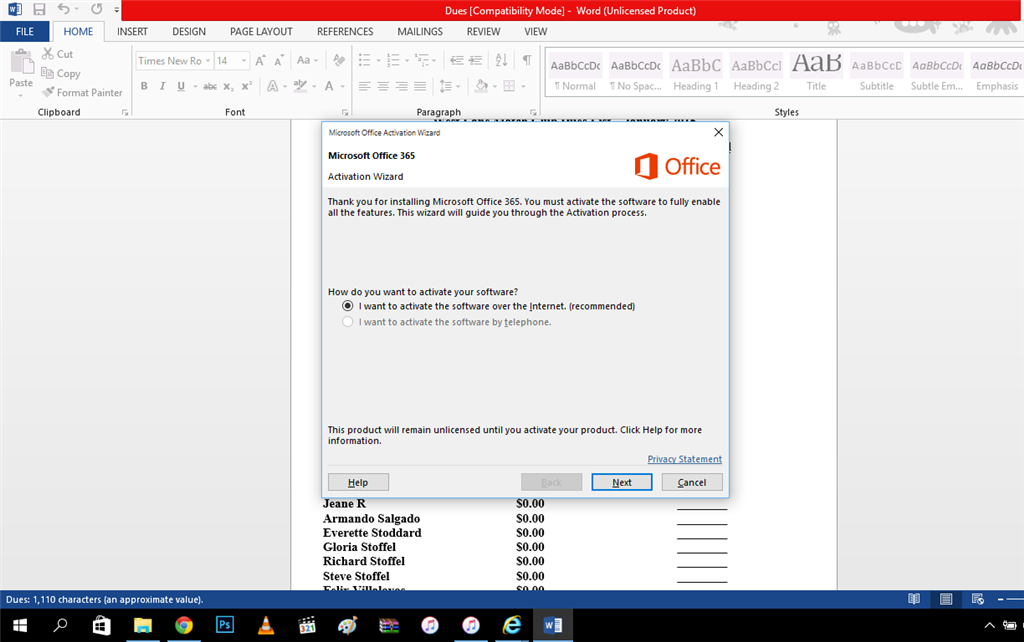Switch to the REFERENCES tab
Screen dimensions: 1024x642
point(345,31)
